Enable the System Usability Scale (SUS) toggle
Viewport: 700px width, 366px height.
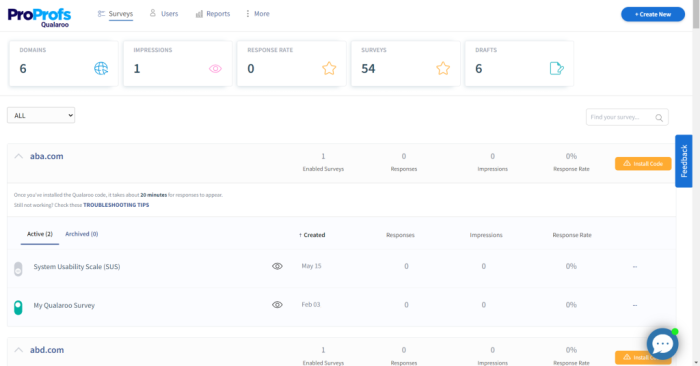coord(18,269)
